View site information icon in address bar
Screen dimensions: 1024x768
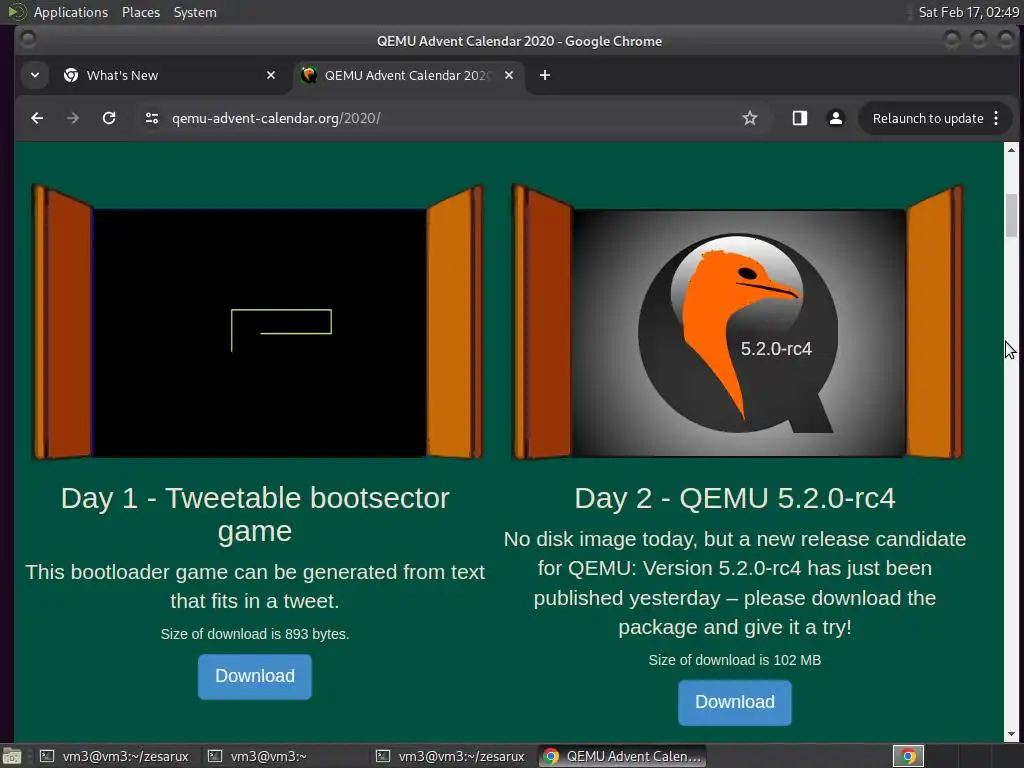click(x=152, y=118)
